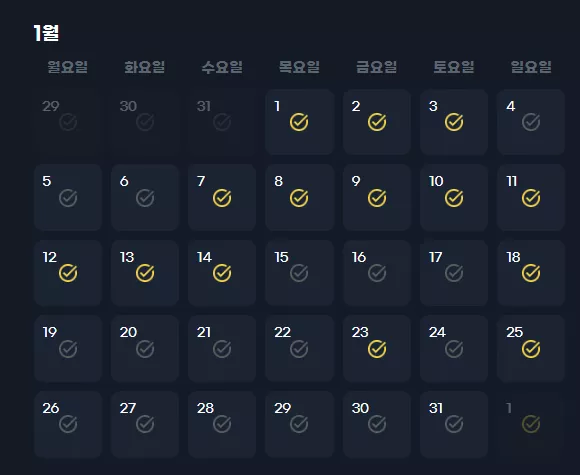Open the day 9 calendar tile
The width and height of the screenshot is (580, 475).
pyautogui.click(x=377, y=198)
